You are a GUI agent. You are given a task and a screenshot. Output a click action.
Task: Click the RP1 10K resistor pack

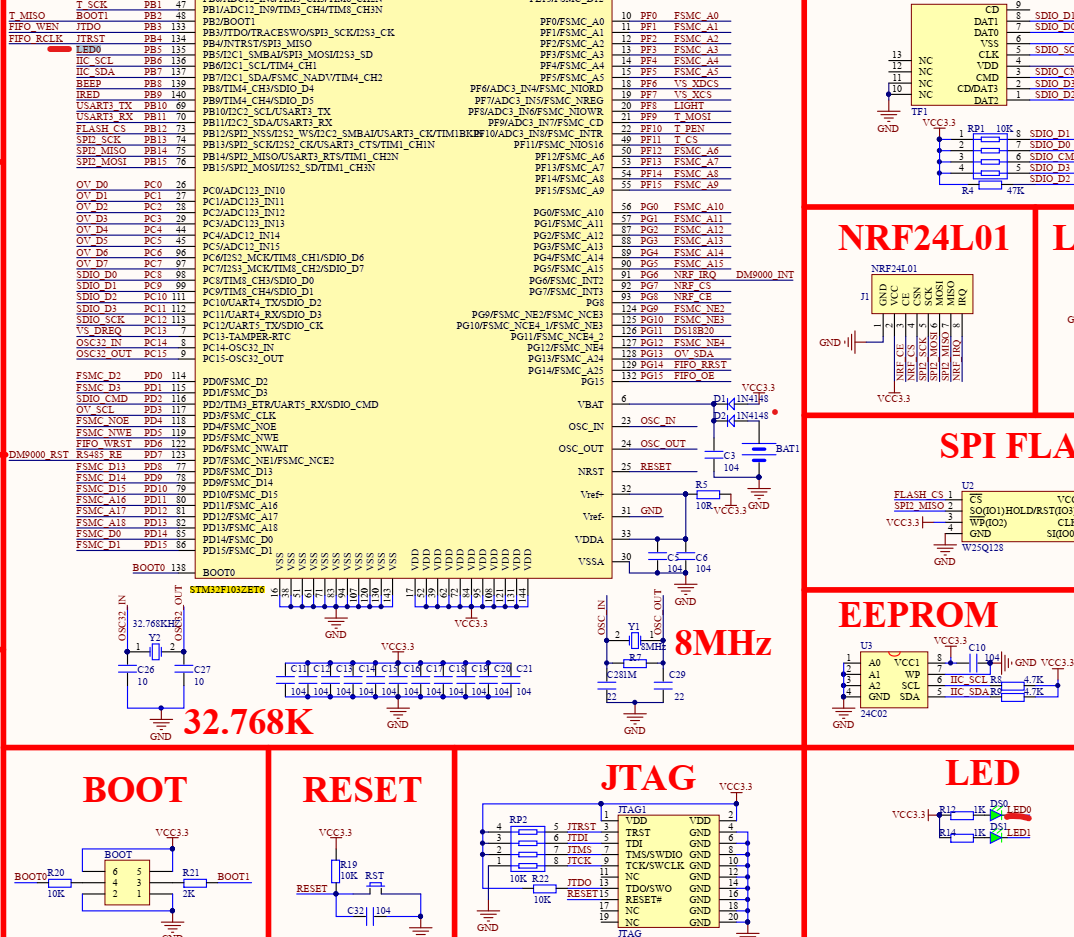click(x=990, y=156)
